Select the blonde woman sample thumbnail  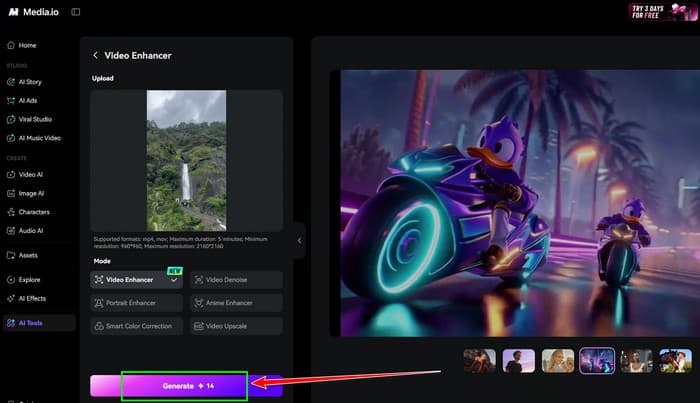pyautogui.click(x=558, y=361)
